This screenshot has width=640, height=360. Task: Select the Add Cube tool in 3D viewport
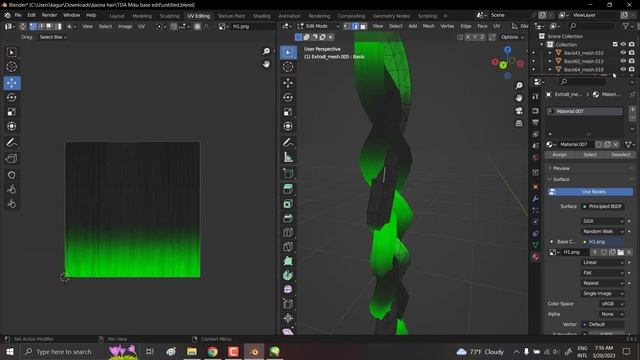[288, 173]
